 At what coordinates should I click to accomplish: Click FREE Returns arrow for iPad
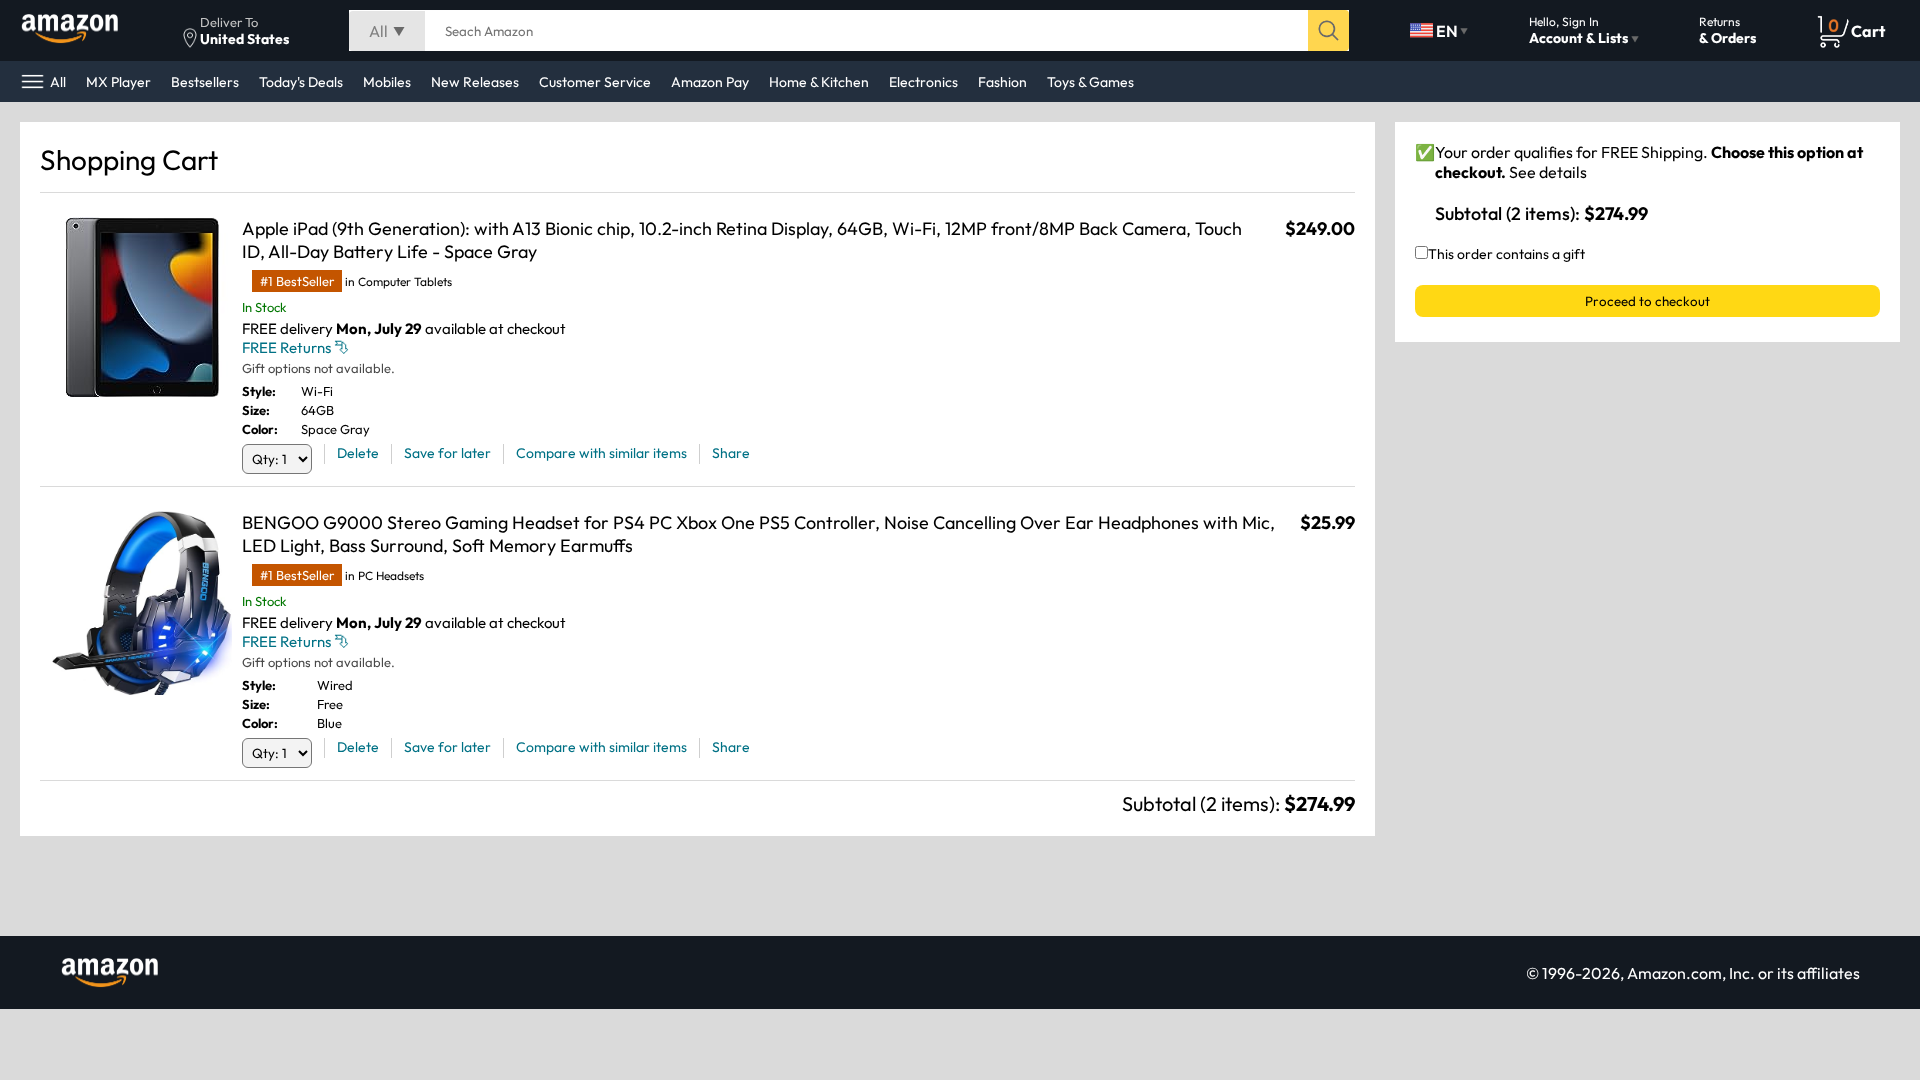pyautogui.click(x=341, y=348)
